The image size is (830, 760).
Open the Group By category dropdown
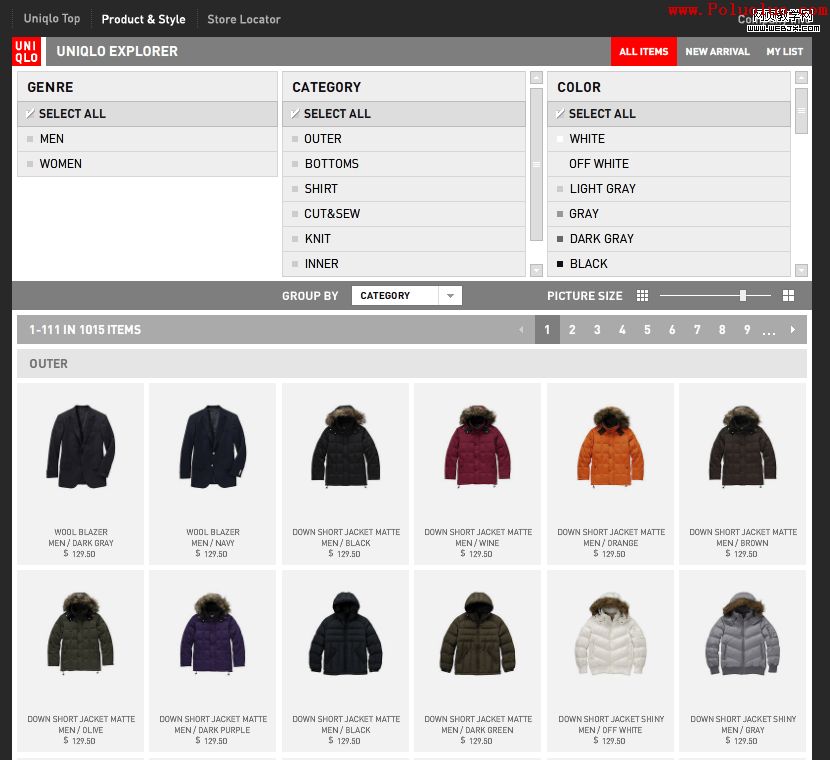(x=407, y=295)
